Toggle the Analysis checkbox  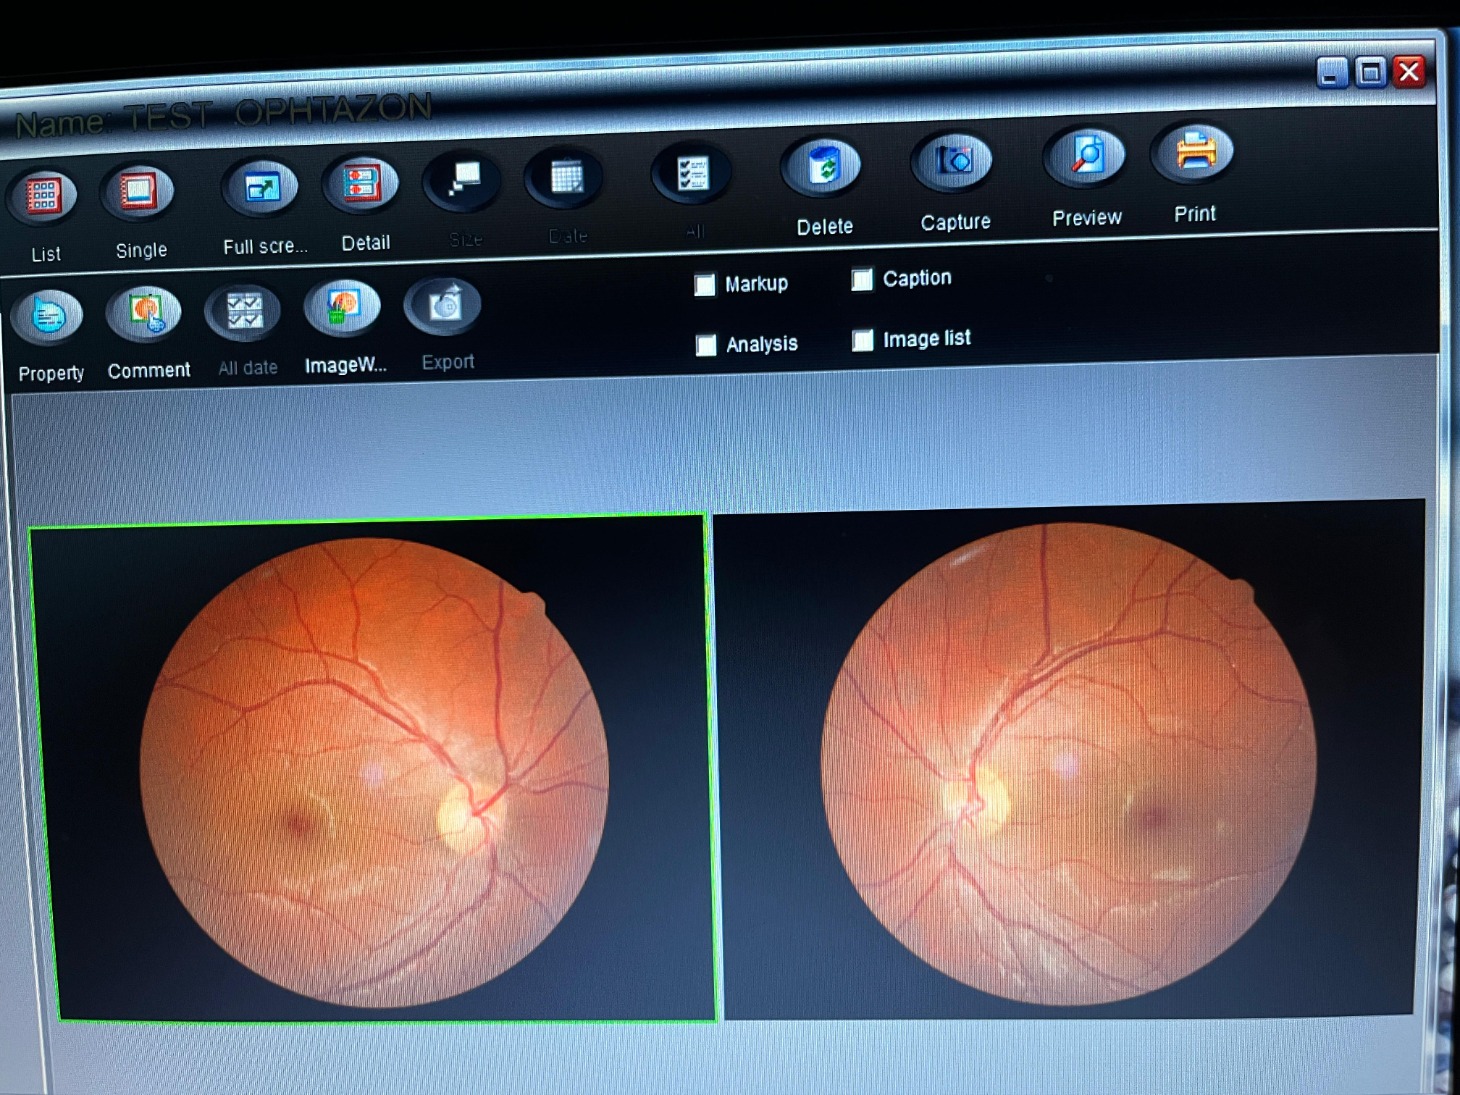point(706,345)
